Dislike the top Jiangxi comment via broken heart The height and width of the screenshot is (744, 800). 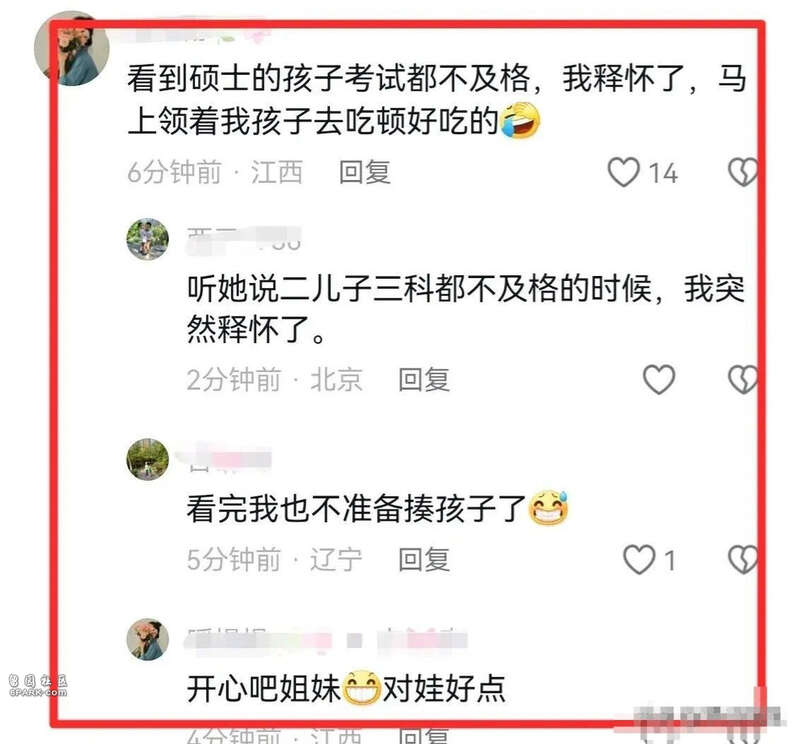[742, 171]
